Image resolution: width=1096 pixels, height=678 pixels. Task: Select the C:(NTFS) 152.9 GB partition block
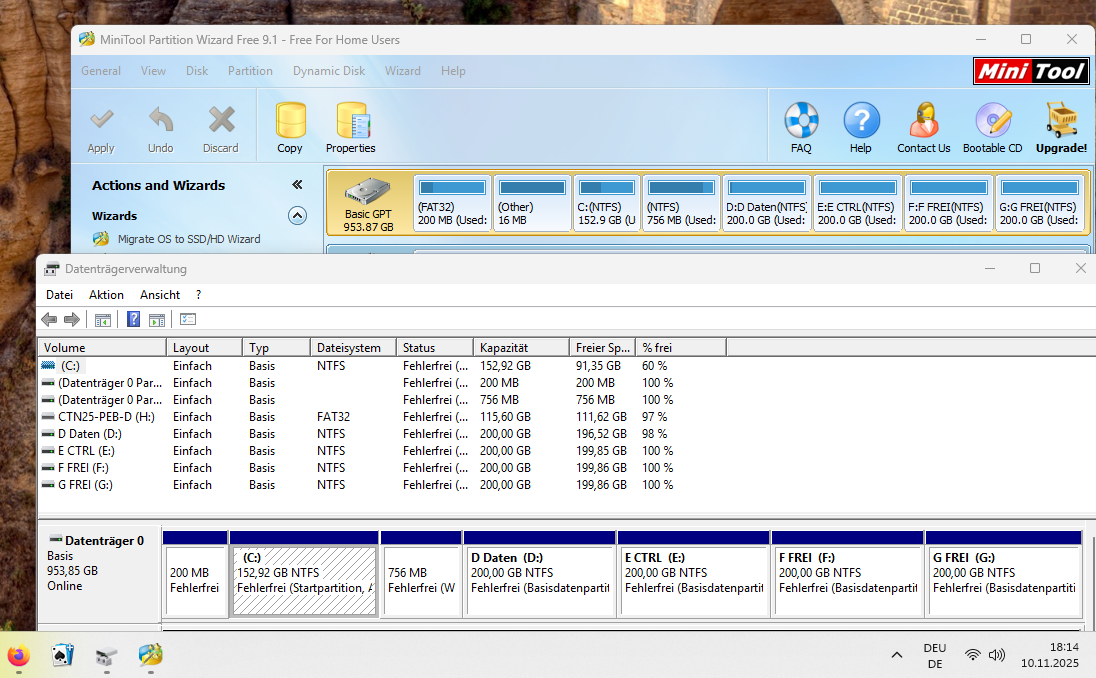(607, 203)
